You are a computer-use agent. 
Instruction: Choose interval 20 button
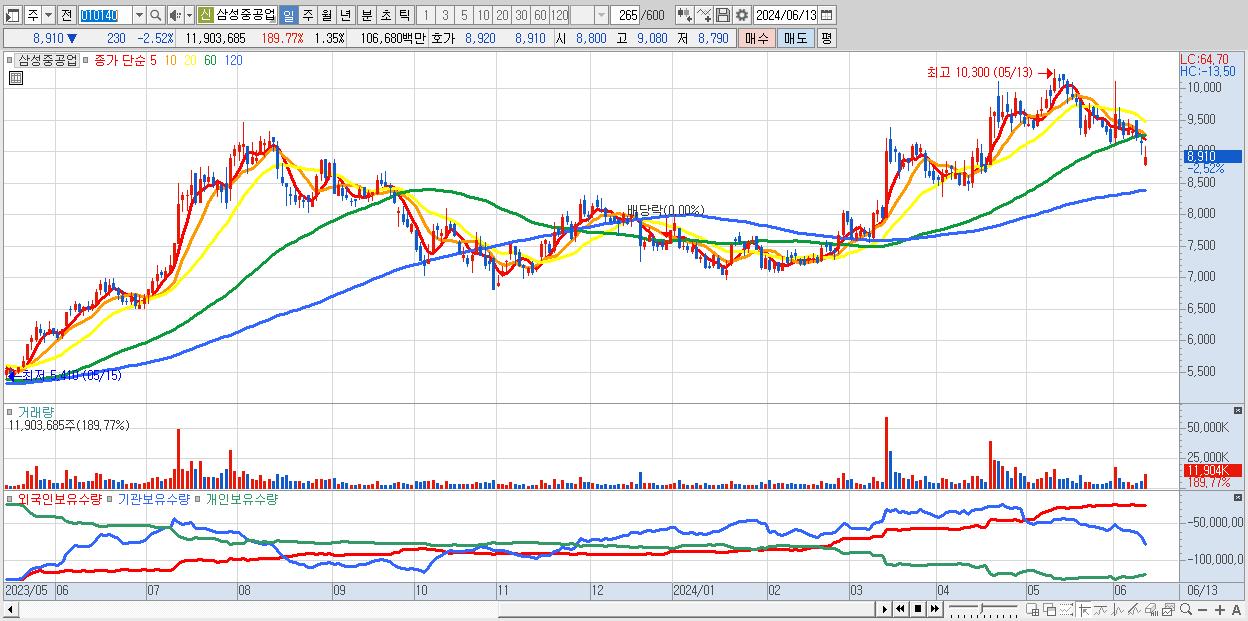click(502, 16)
